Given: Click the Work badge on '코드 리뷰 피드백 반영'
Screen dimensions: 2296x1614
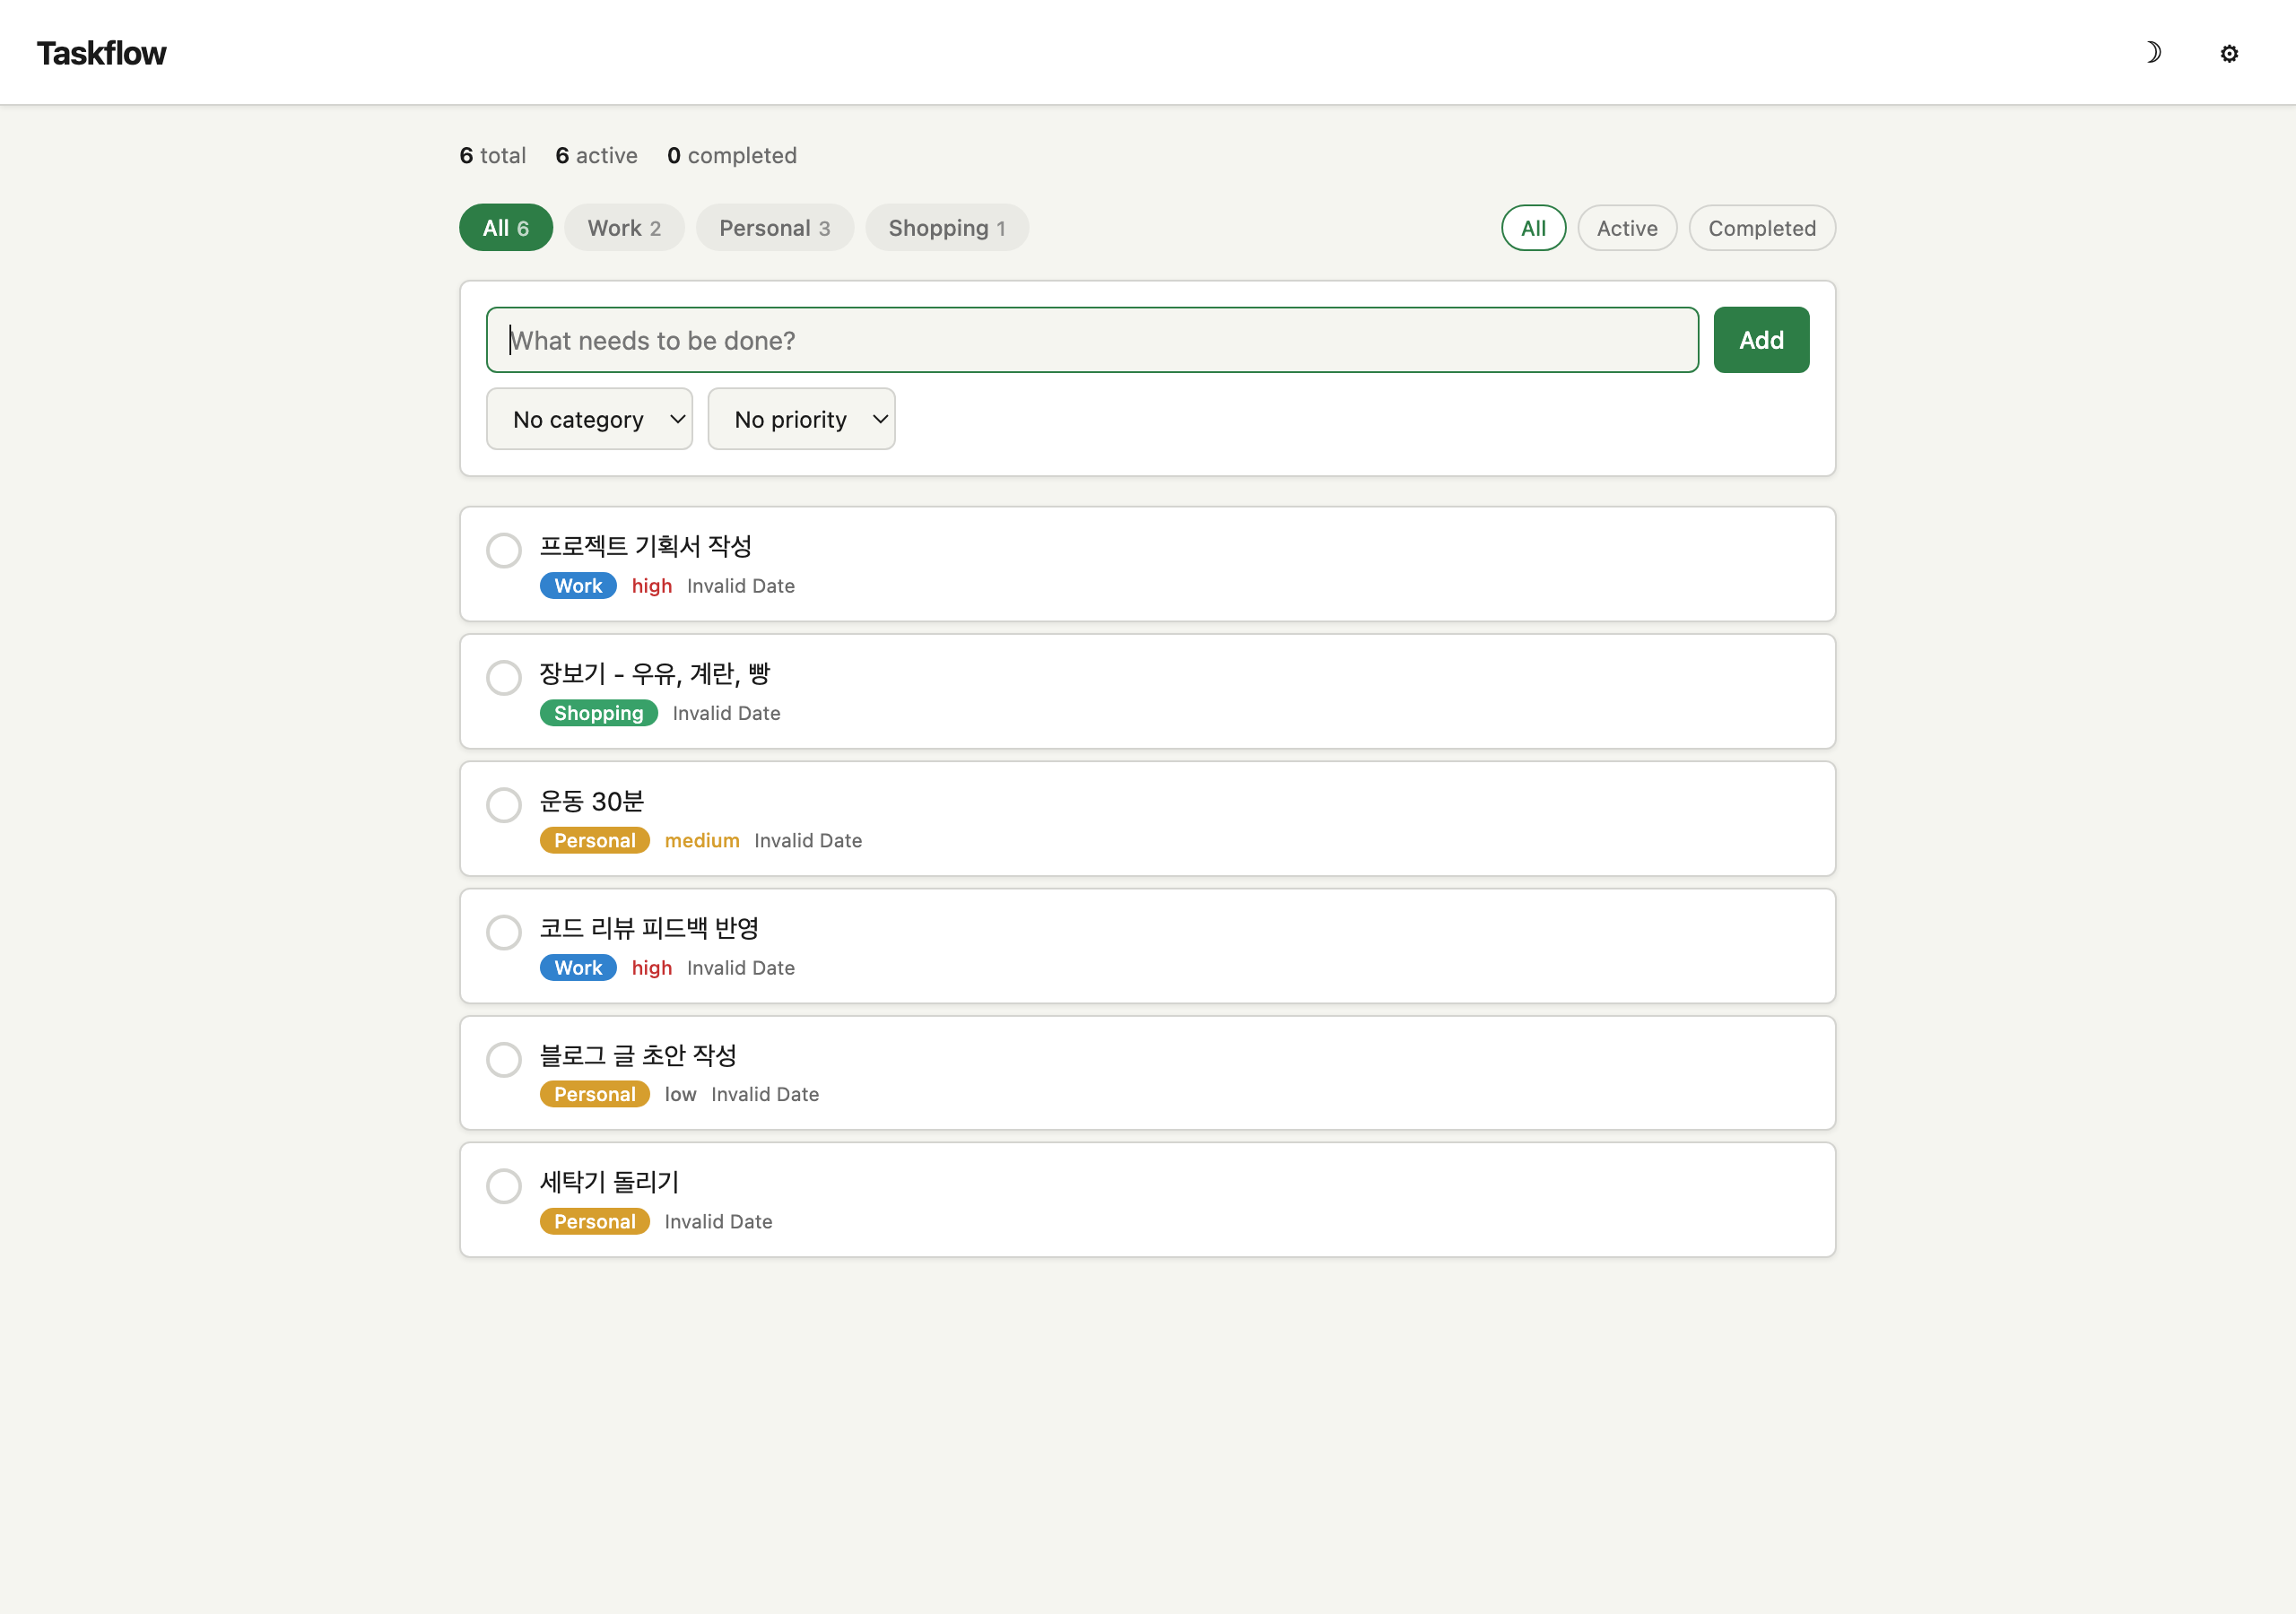Looking at the screenshot, I should pyautogui.click(x=577, y=967).
